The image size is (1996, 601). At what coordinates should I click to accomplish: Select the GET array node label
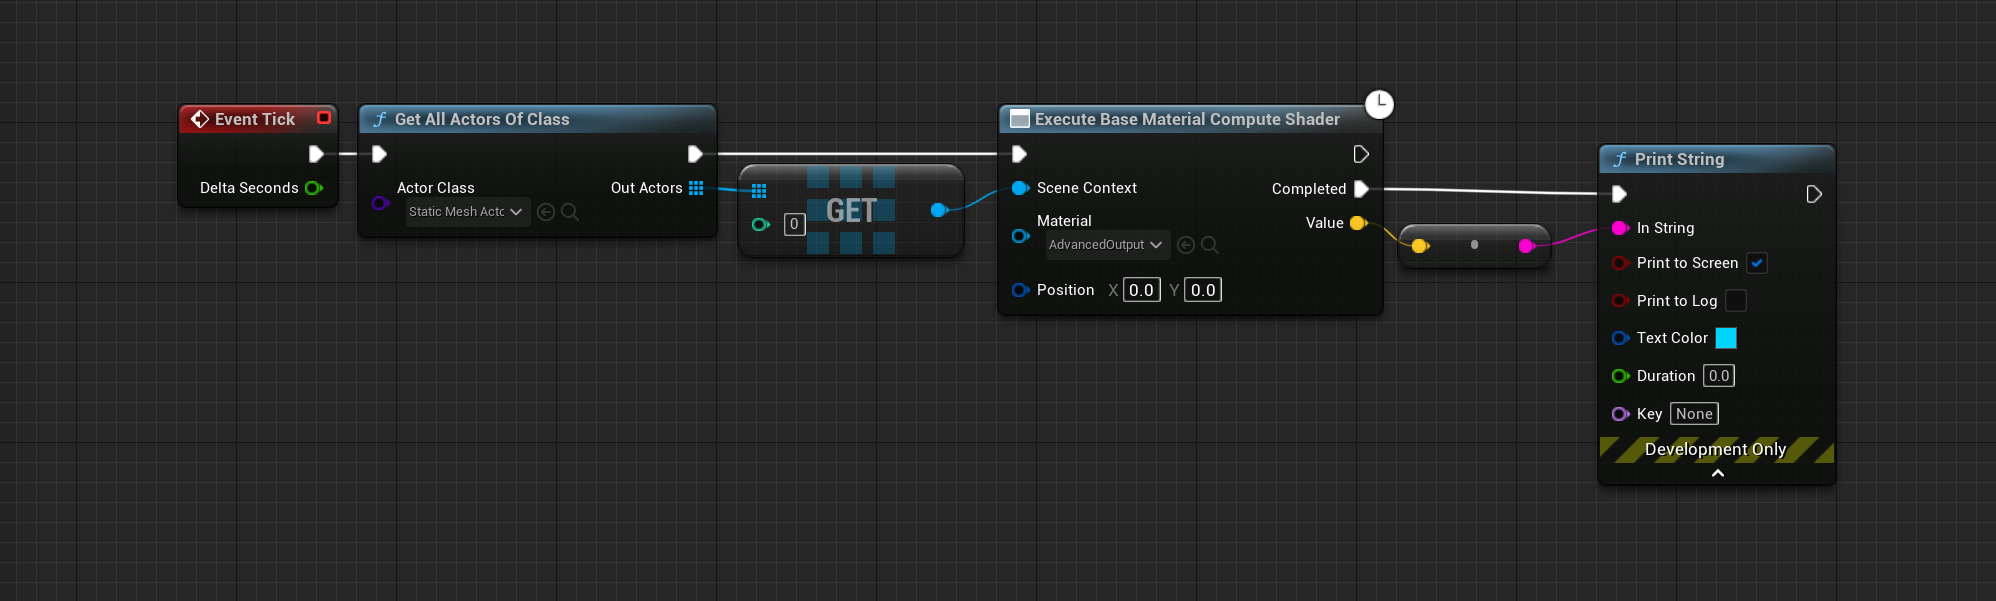click(851, 211)
